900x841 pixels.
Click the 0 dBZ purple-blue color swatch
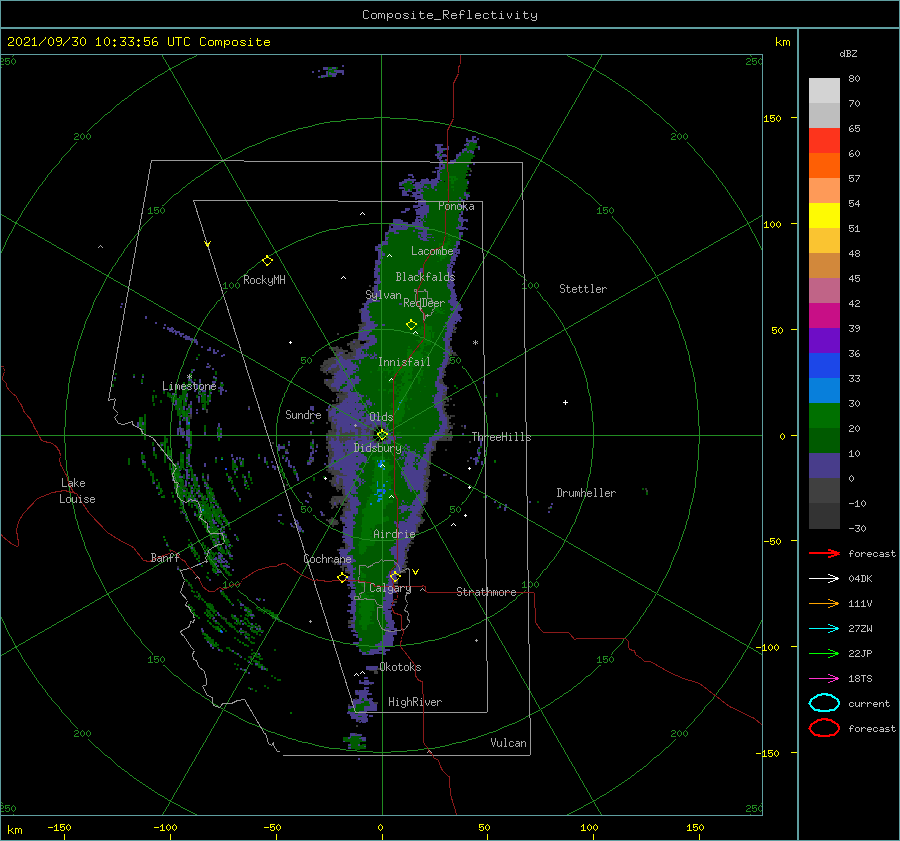coord(824,466)
